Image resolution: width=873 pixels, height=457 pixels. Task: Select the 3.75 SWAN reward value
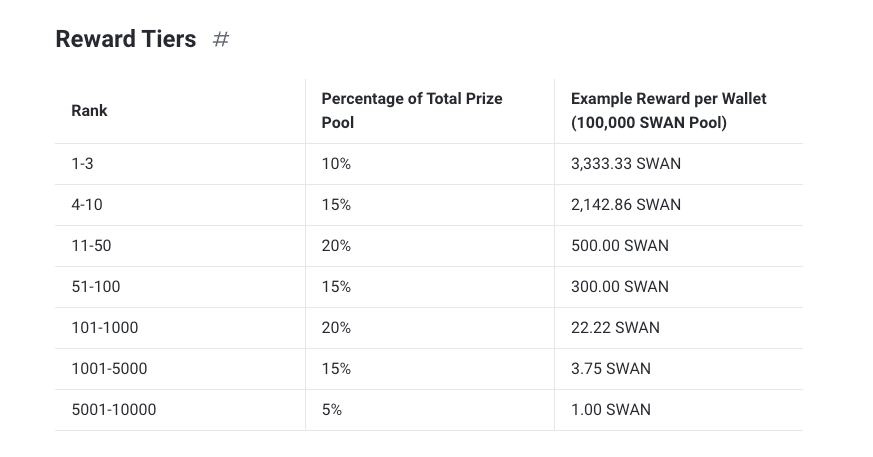[611, 368]
